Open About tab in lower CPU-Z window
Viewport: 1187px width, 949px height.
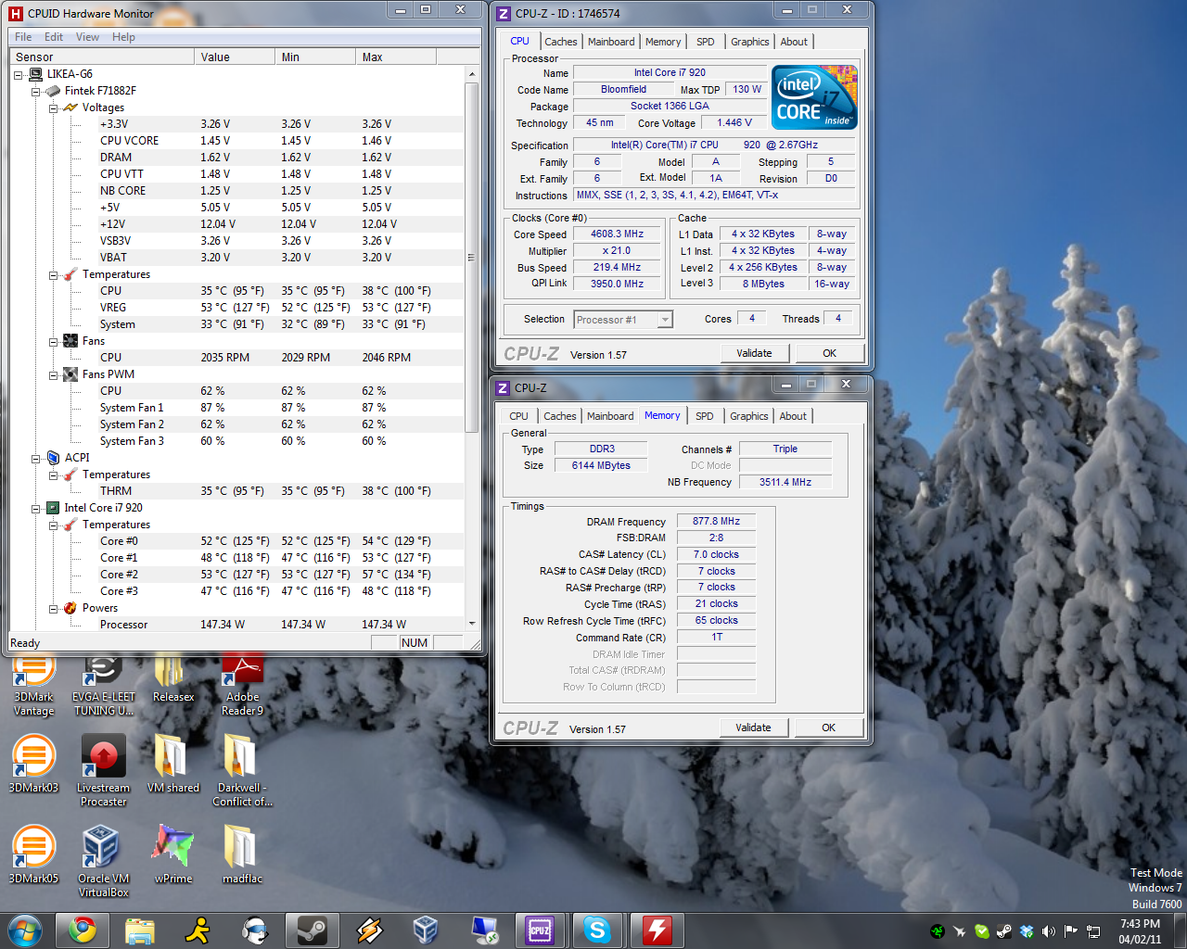click(x=793, y=416)
